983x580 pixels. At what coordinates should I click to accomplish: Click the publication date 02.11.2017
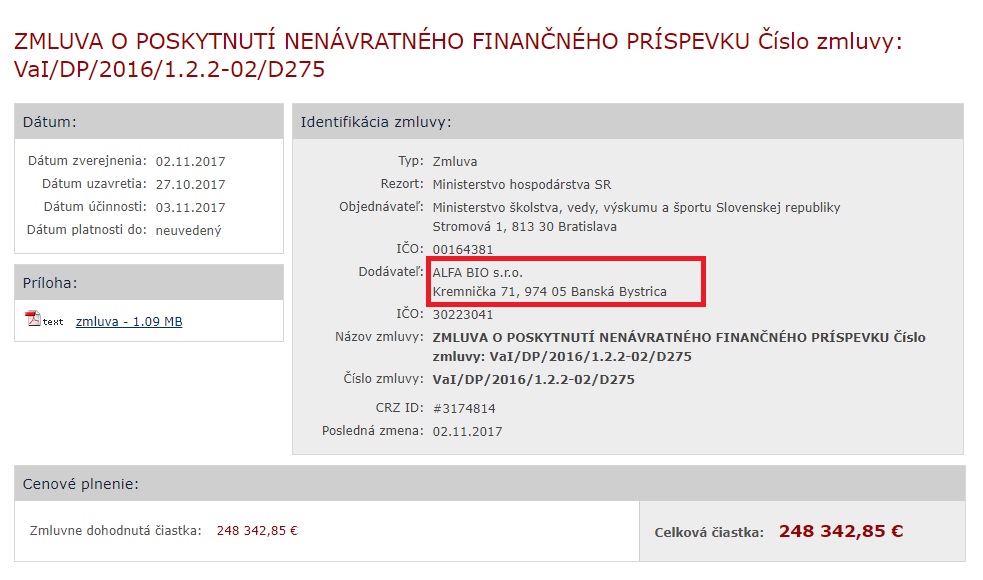[191, 162]
